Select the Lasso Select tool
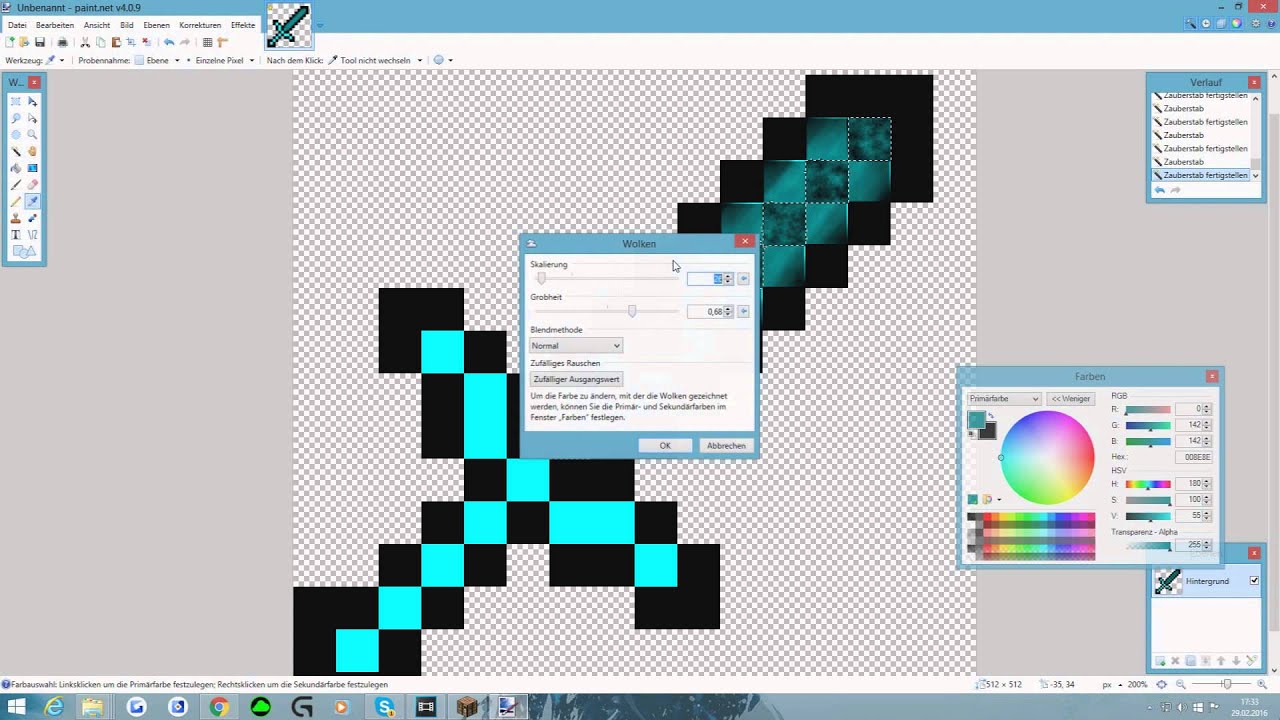1280x720 pixels. click(16, 118)
